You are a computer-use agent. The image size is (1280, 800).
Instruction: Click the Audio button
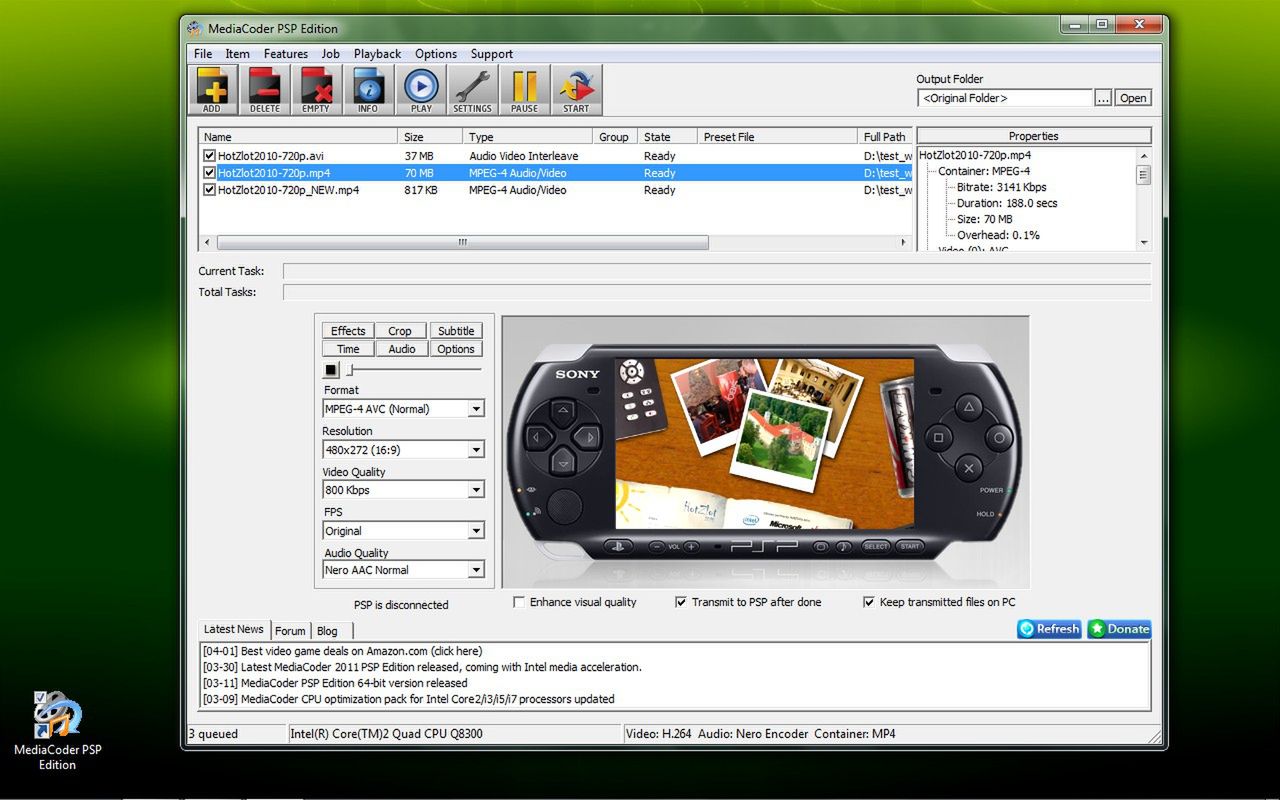pyautogui.click(x=402, y=349)
